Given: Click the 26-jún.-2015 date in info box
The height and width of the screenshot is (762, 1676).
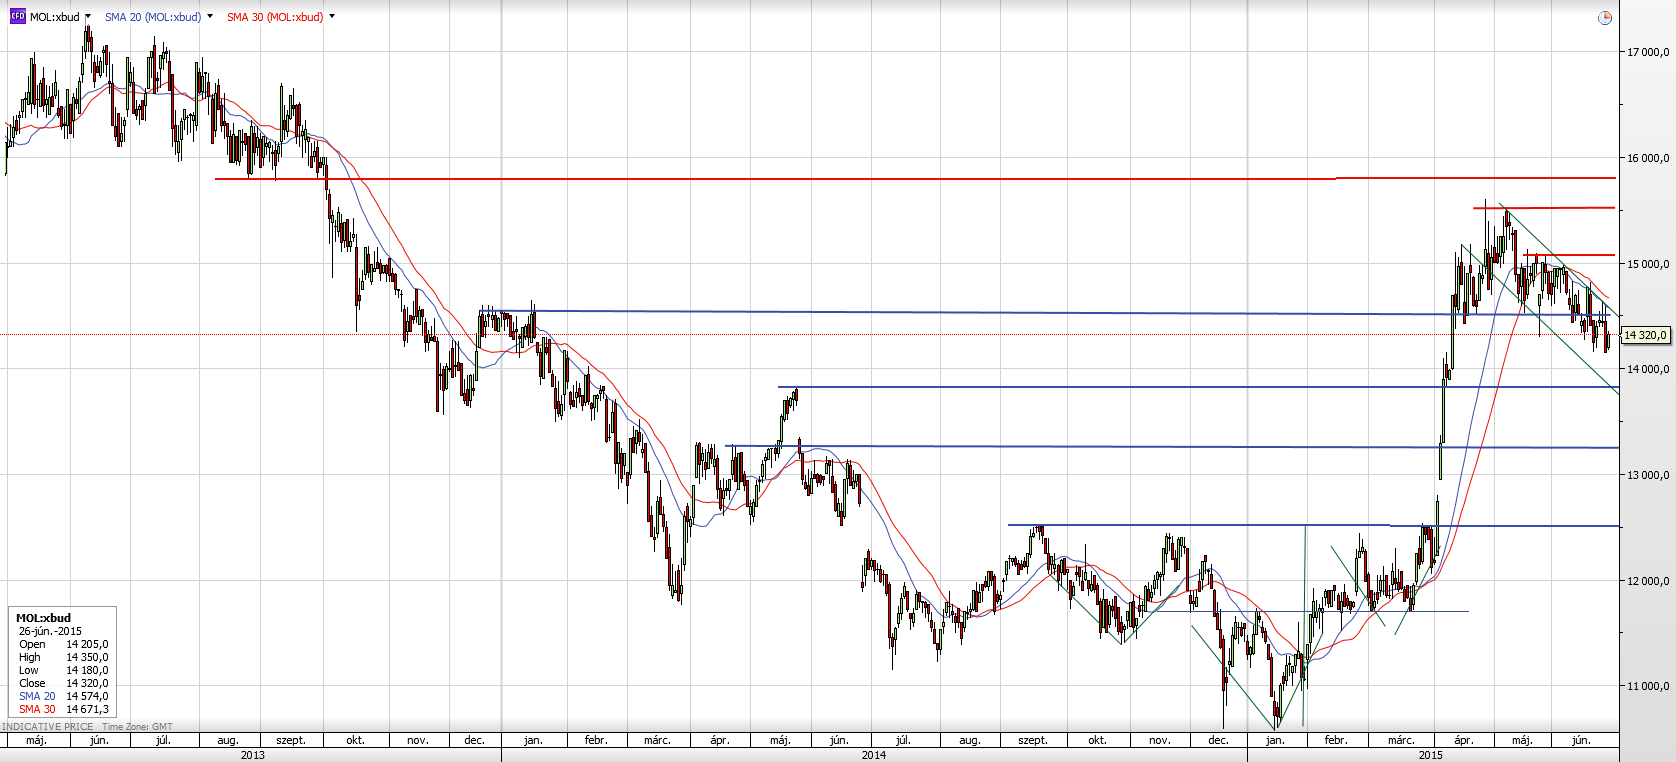Looking at the screenshot, I should click(50, 631).
